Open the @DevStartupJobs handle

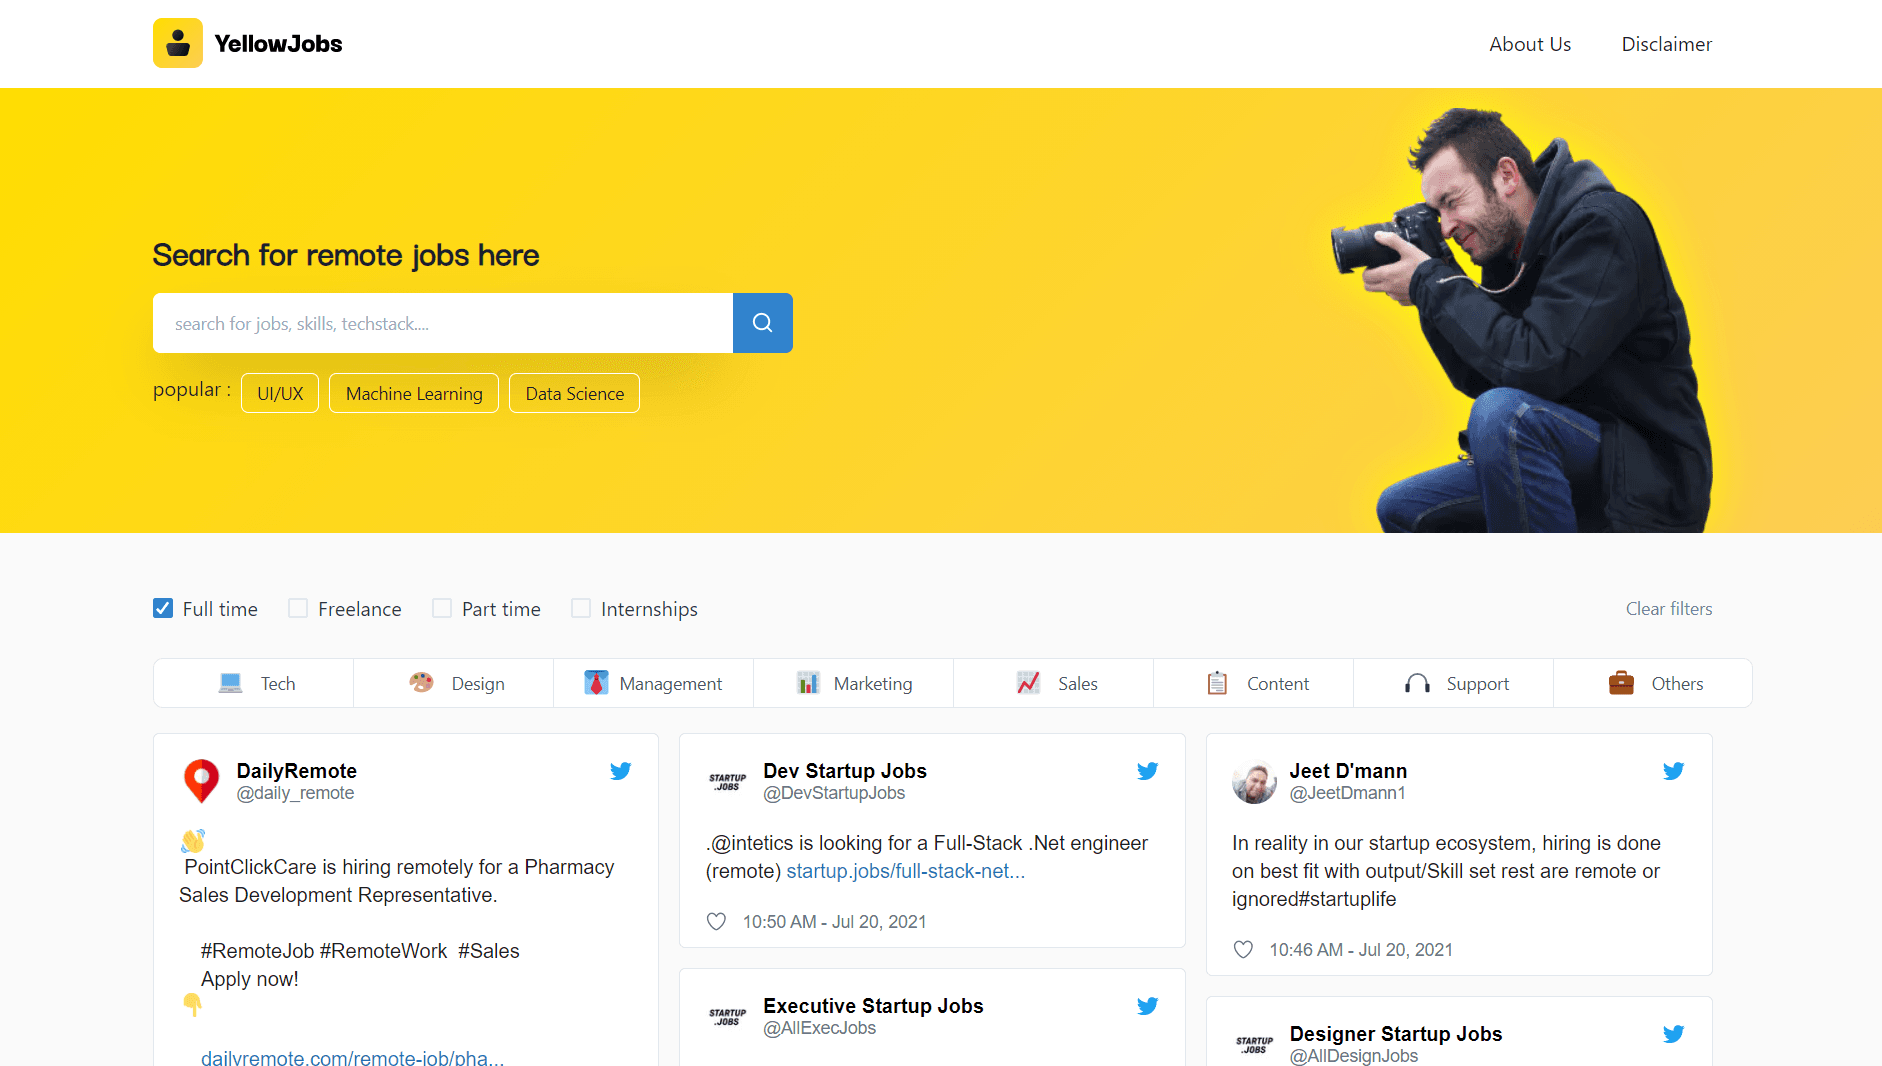(834, 793)
